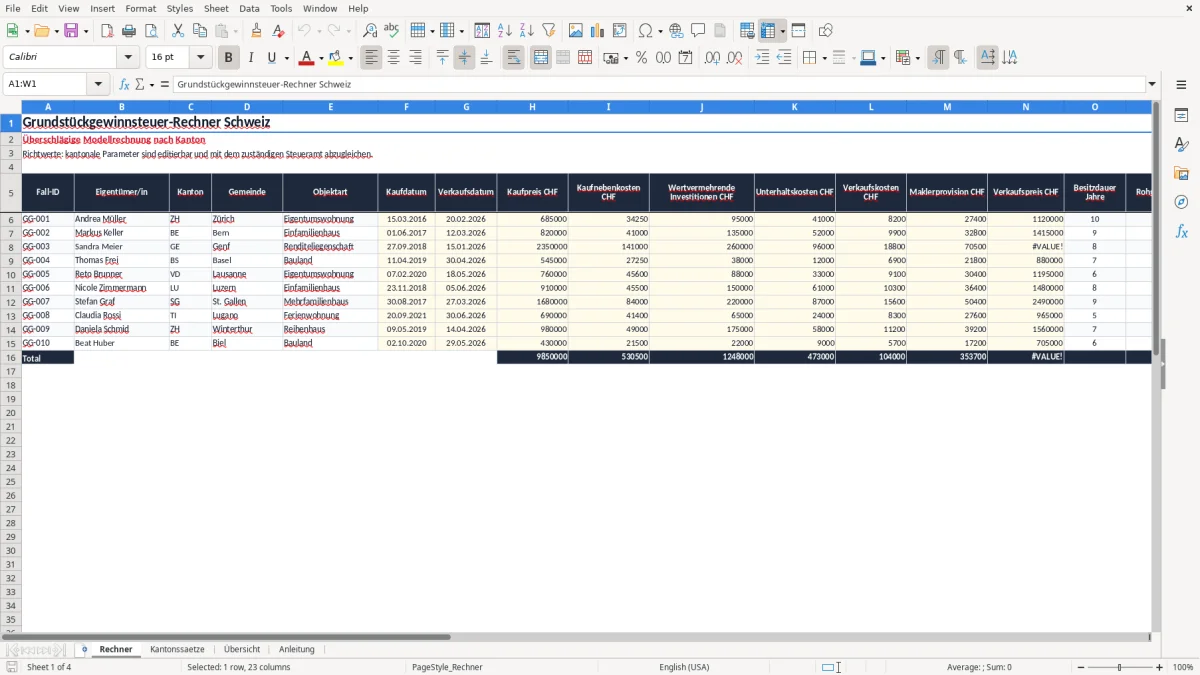Image resolution: width=1200 pixels, height=675 pixels.
Task: Open the Font Size dropdown
Action: [x=200, y=58]
